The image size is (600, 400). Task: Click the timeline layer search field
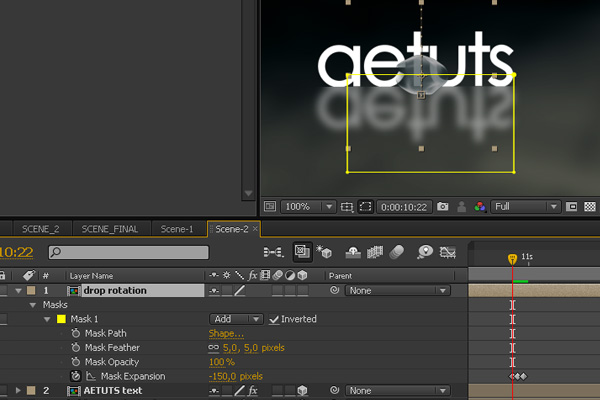(x=129, y=252)
